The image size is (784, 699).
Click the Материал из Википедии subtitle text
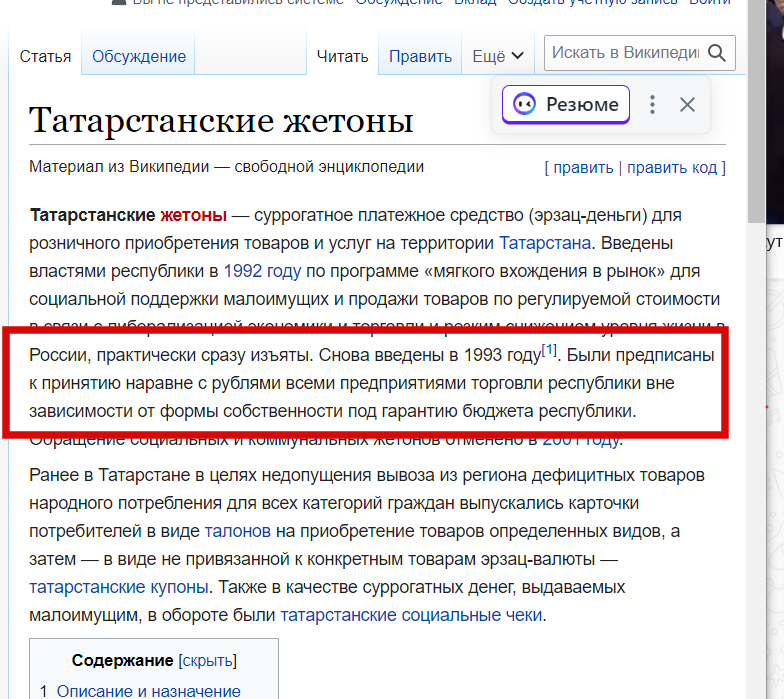tap(226, 166)
